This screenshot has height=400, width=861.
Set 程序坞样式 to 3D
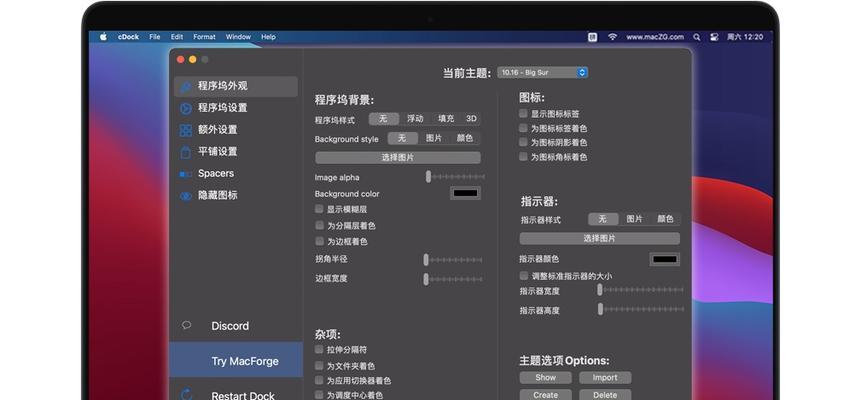(x=471, y=119)
